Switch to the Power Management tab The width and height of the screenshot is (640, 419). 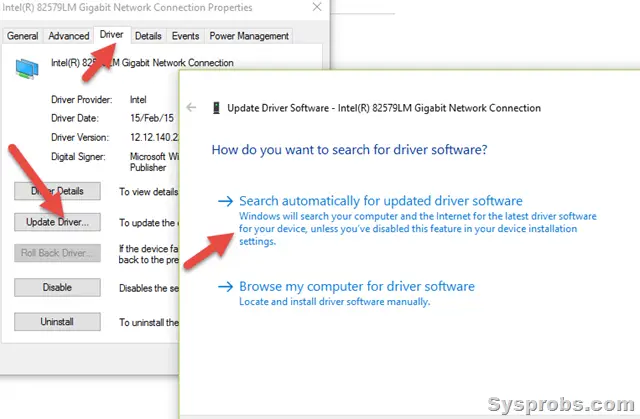coord(249,36)
